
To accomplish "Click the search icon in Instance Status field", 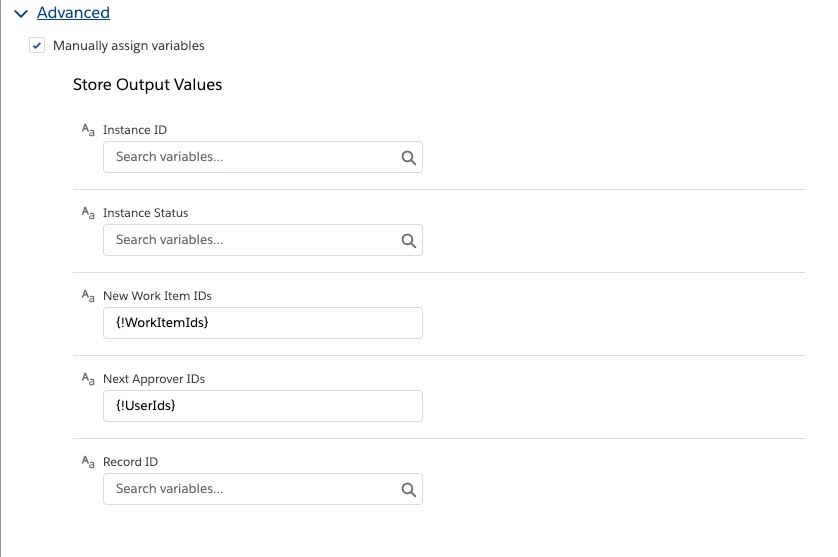I will tap(408, 240).
